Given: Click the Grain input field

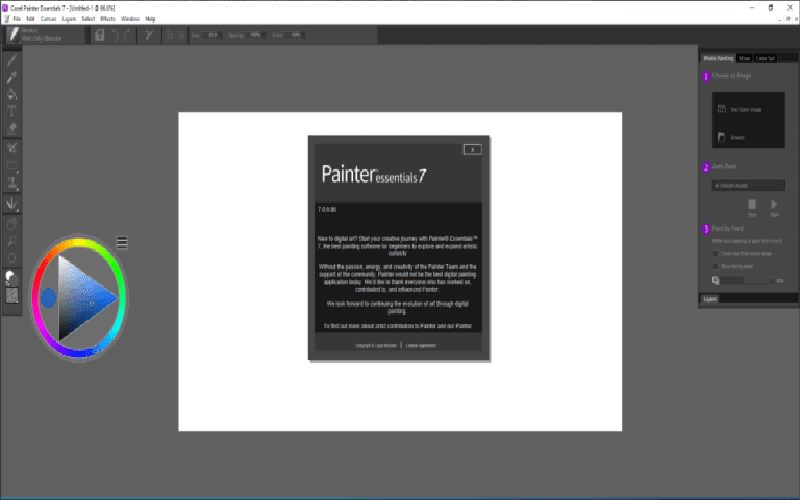Looking at the screenshot, I should coord(293,35).
